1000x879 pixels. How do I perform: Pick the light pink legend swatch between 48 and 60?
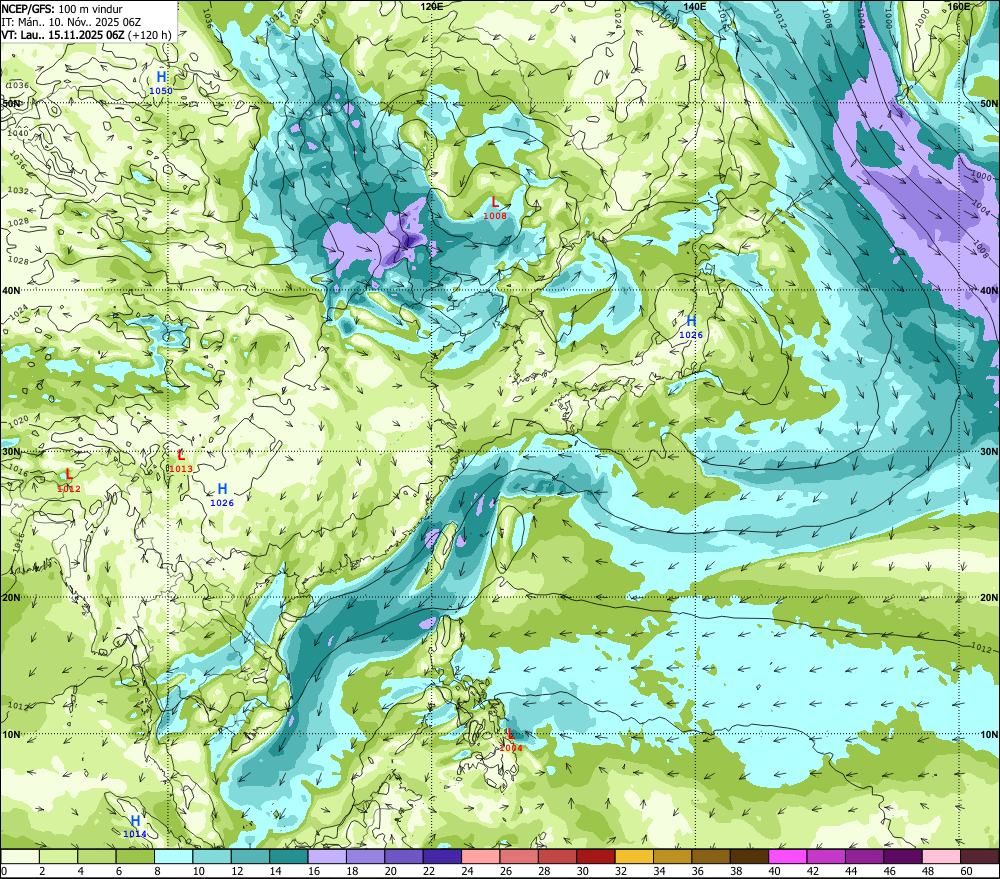coord(941,856)
